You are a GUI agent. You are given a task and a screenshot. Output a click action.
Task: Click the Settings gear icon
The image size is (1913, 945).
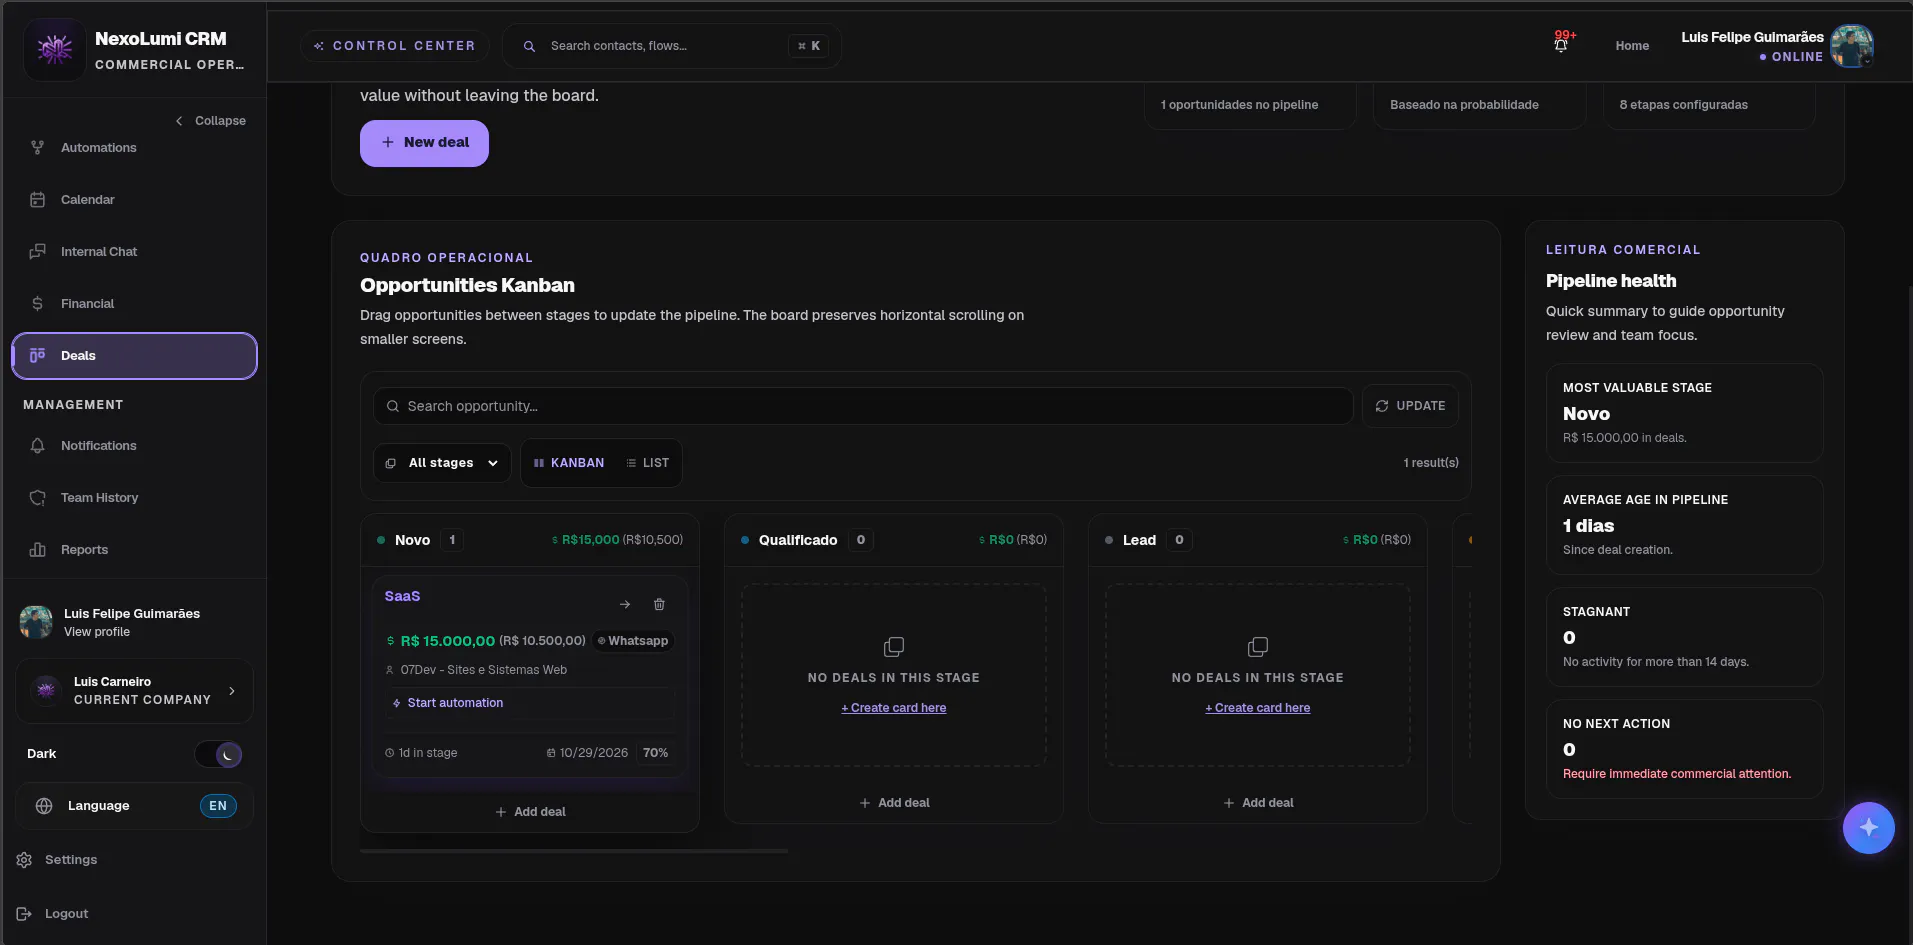(24, 860)
